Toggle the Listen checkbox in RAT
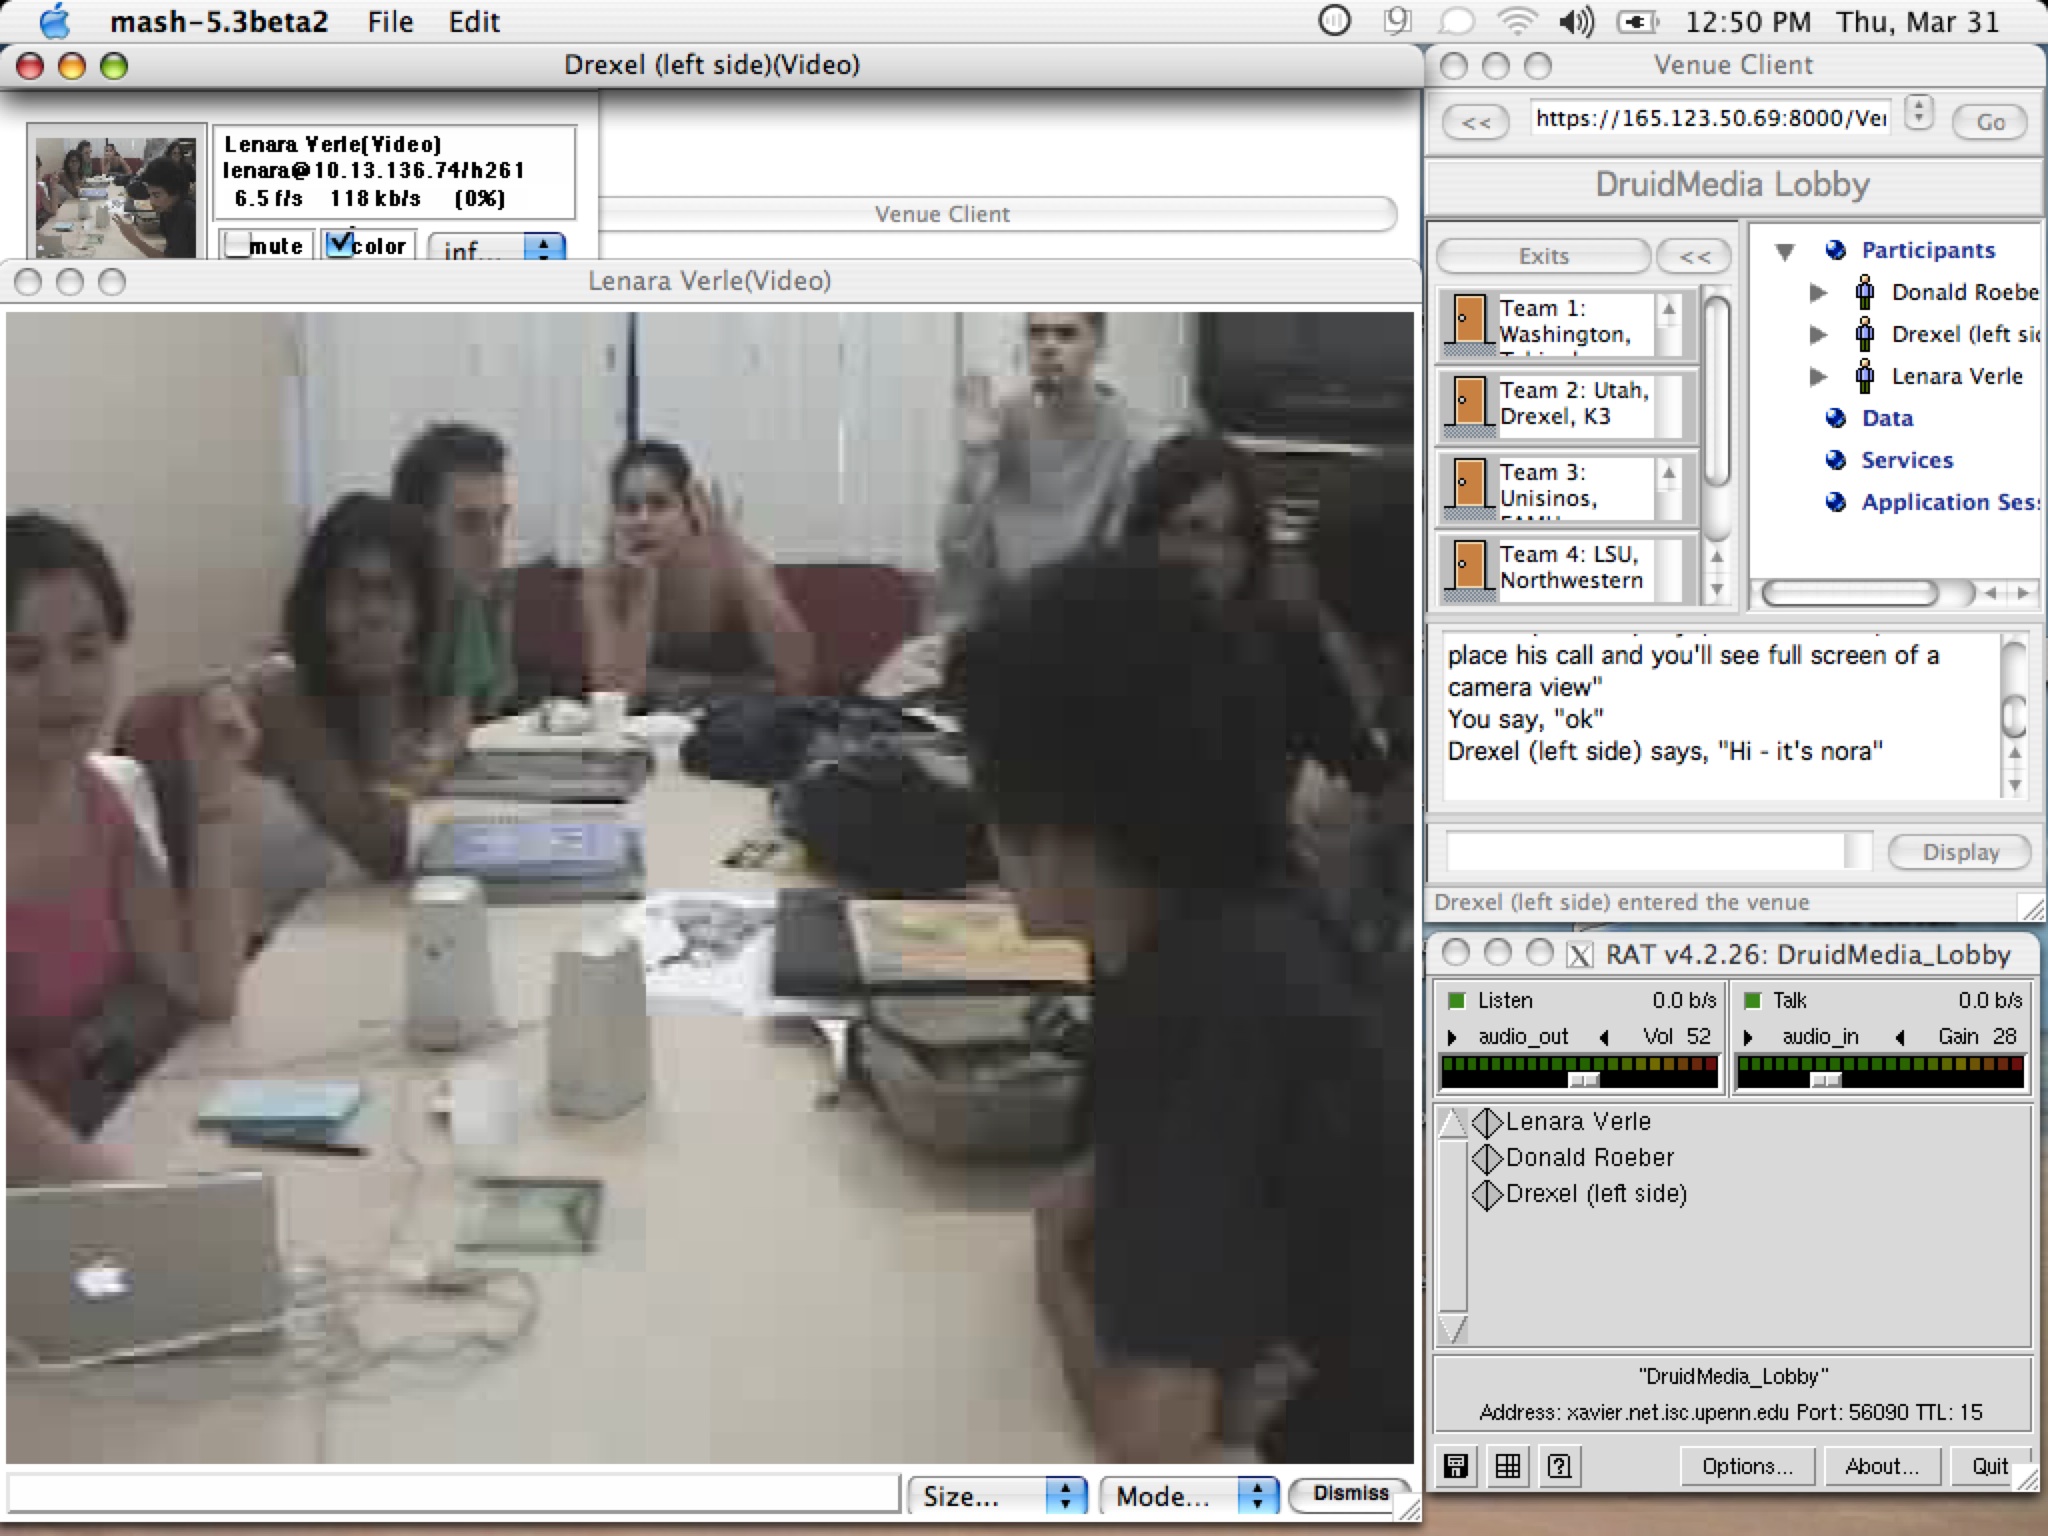This screenshot has width=2048, height=1536. [1457, 1000]
